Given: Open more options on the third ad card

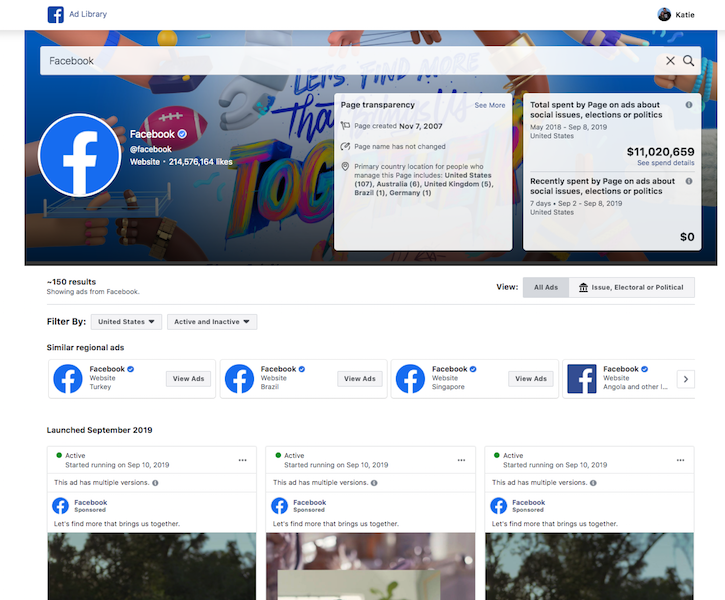Looking at the screenshot, I should 681,460.
